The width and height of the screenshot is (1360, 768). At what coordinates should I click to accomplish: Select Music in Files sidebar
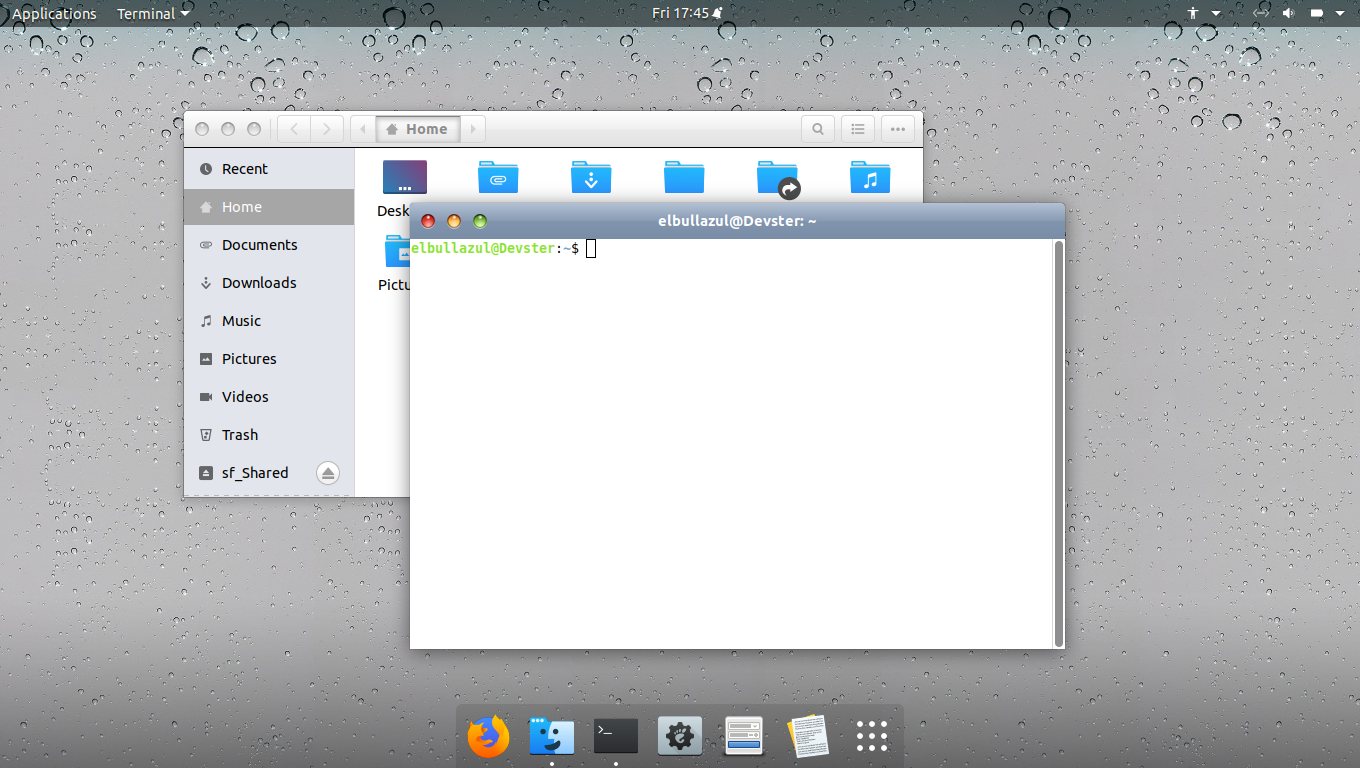click(269, 321)
